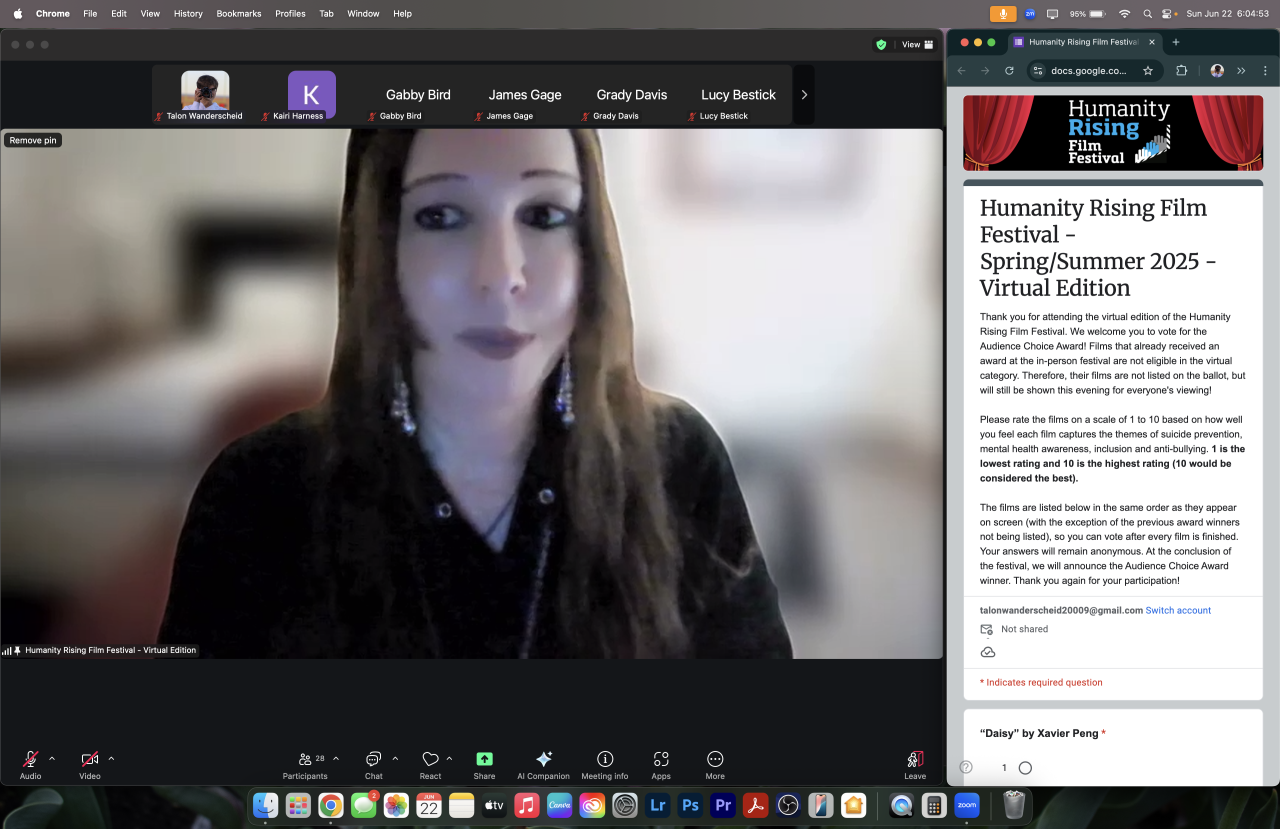Click the Share screen icon

484,762
